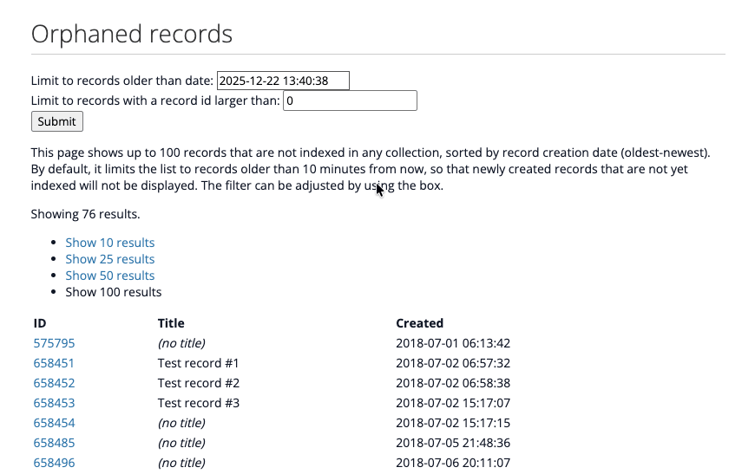Screen dimensions: 742x474
Task: Select Show 25 results link
Action: pyautogui.click(x=110, y=259)
